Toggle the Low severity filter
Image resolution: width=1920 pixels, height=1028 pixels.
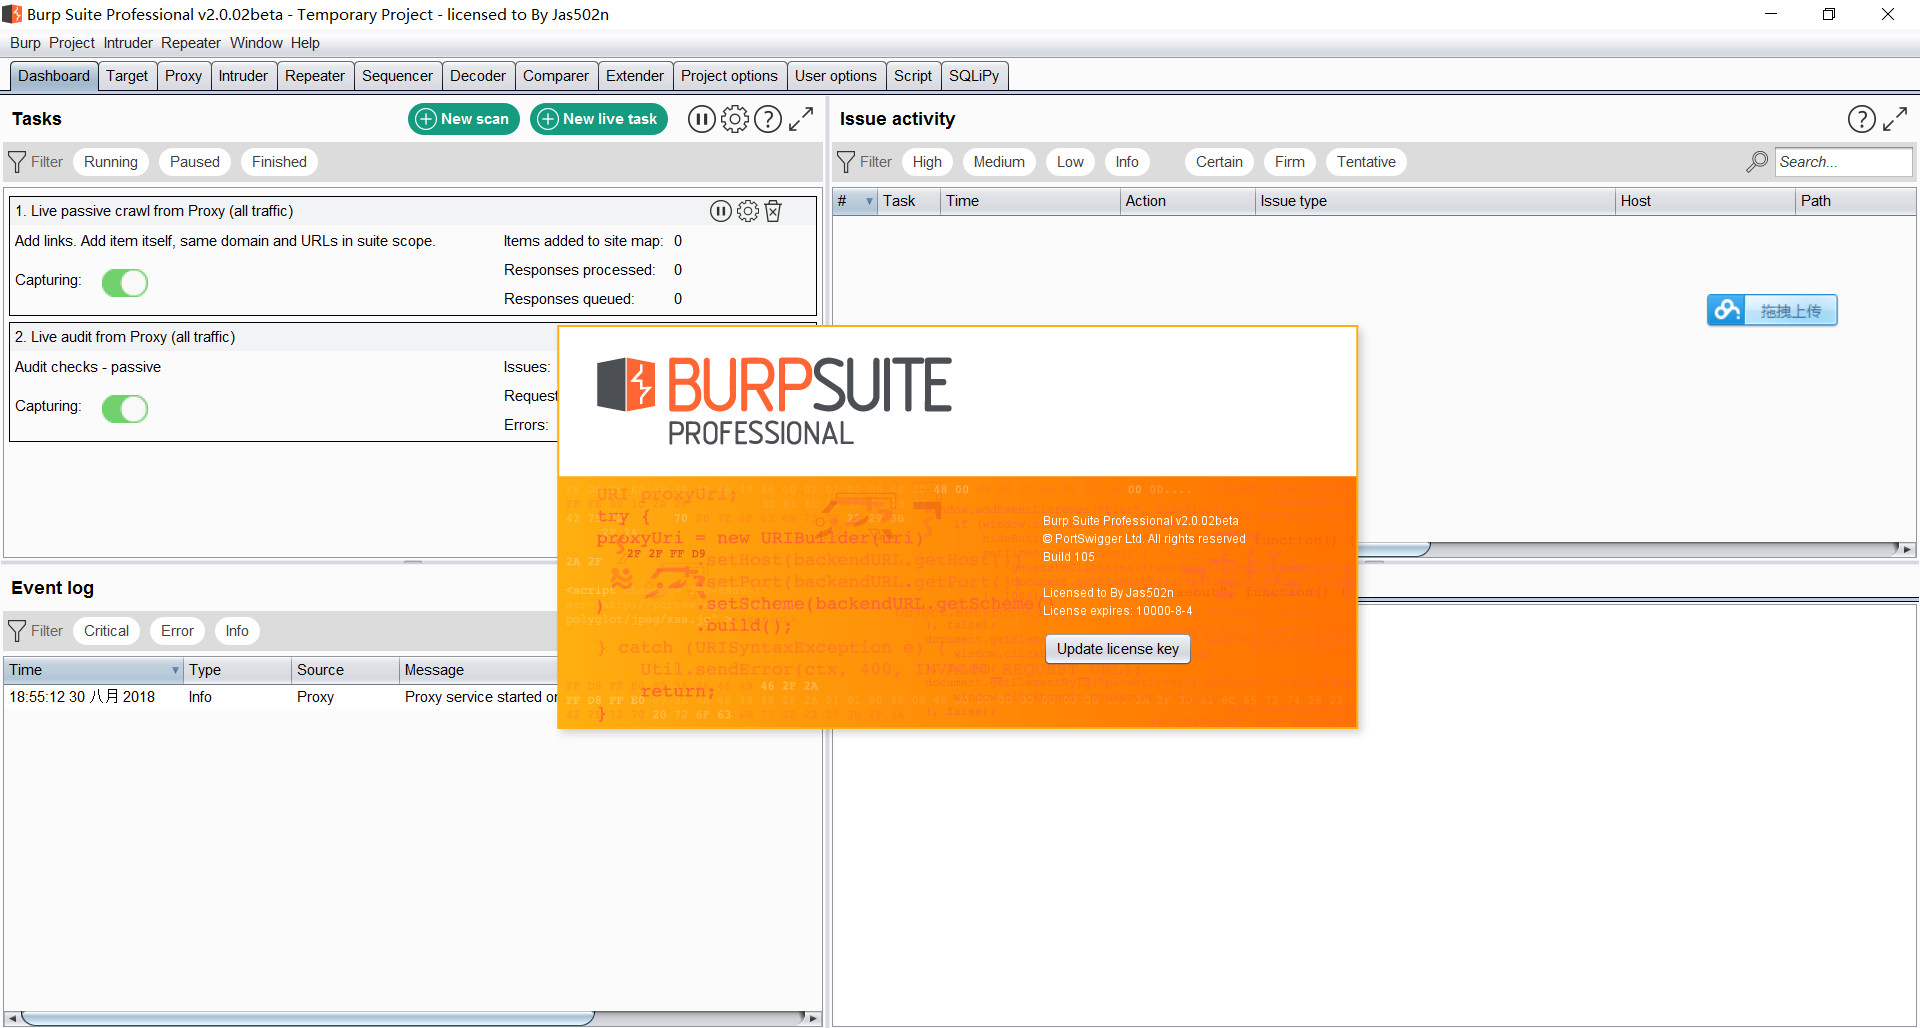tap(1070, 162)
